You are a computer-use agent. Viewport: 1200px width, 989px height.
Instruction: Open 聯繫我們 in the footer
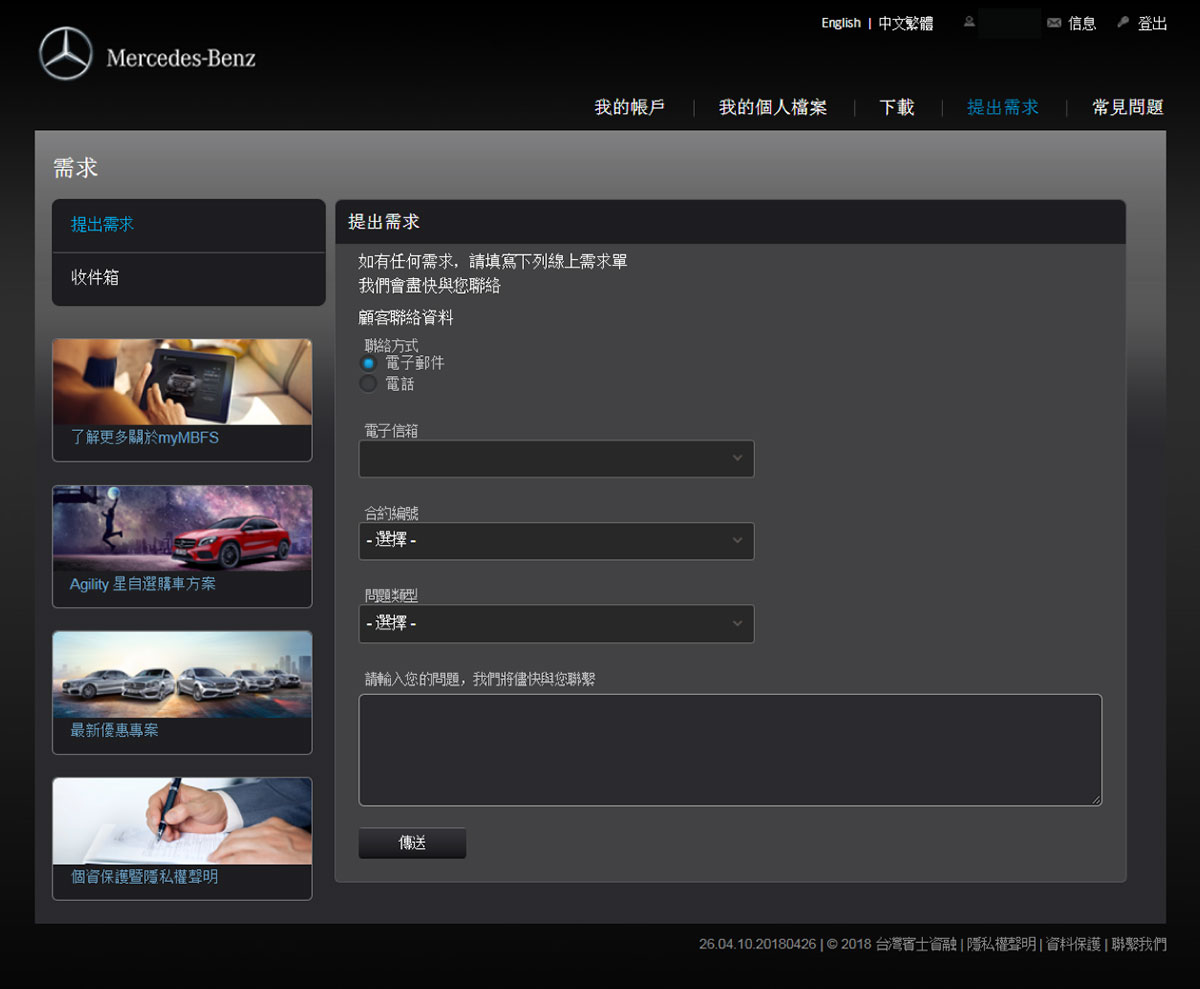[1138, 944]
